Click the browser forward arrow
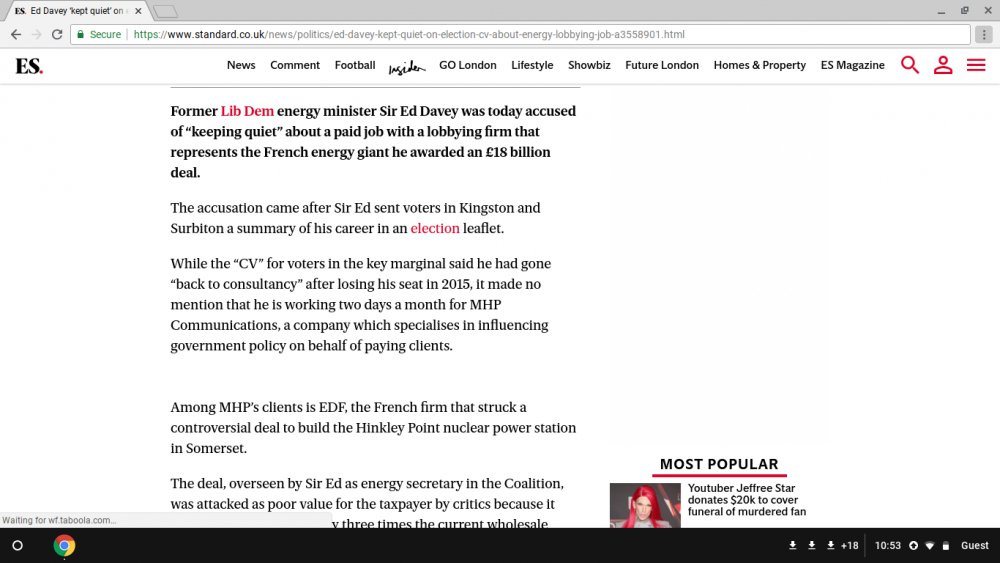Screen dimensions: 1000x563 click(36, 34)
